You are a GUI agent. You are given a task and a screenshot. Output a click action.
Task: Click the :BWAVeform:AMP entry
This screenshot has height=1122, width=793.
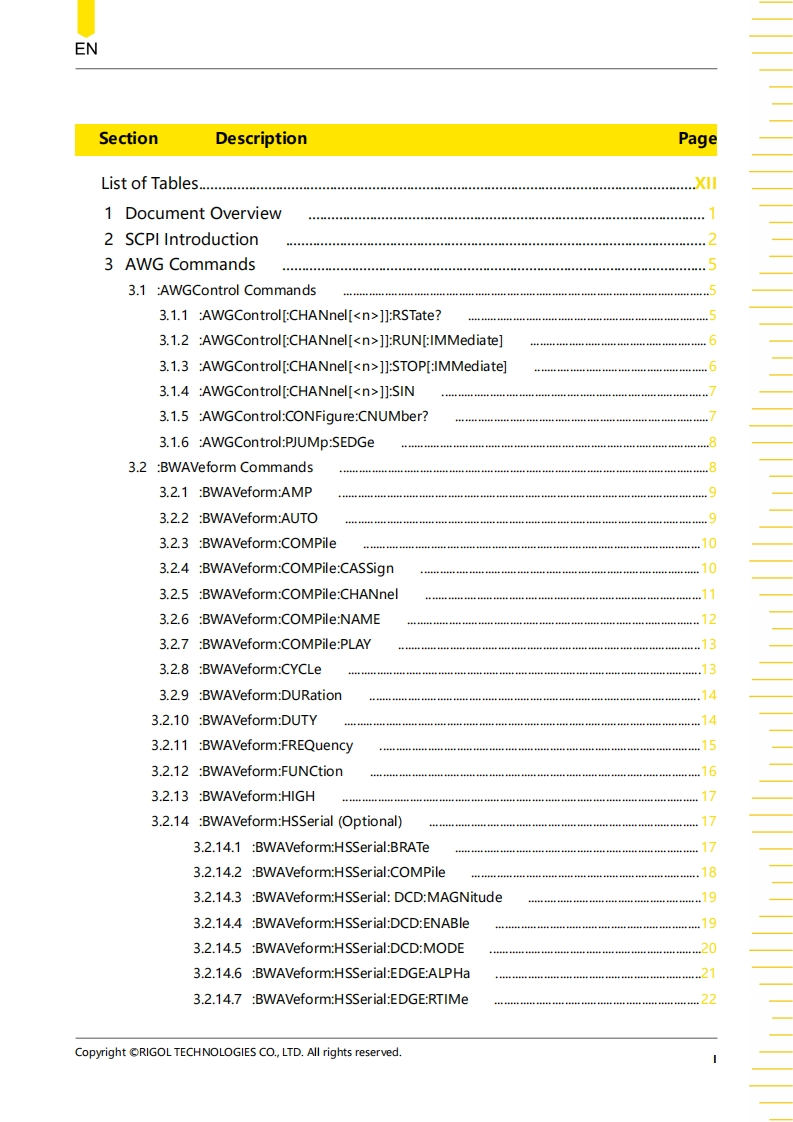click(255, 492)
